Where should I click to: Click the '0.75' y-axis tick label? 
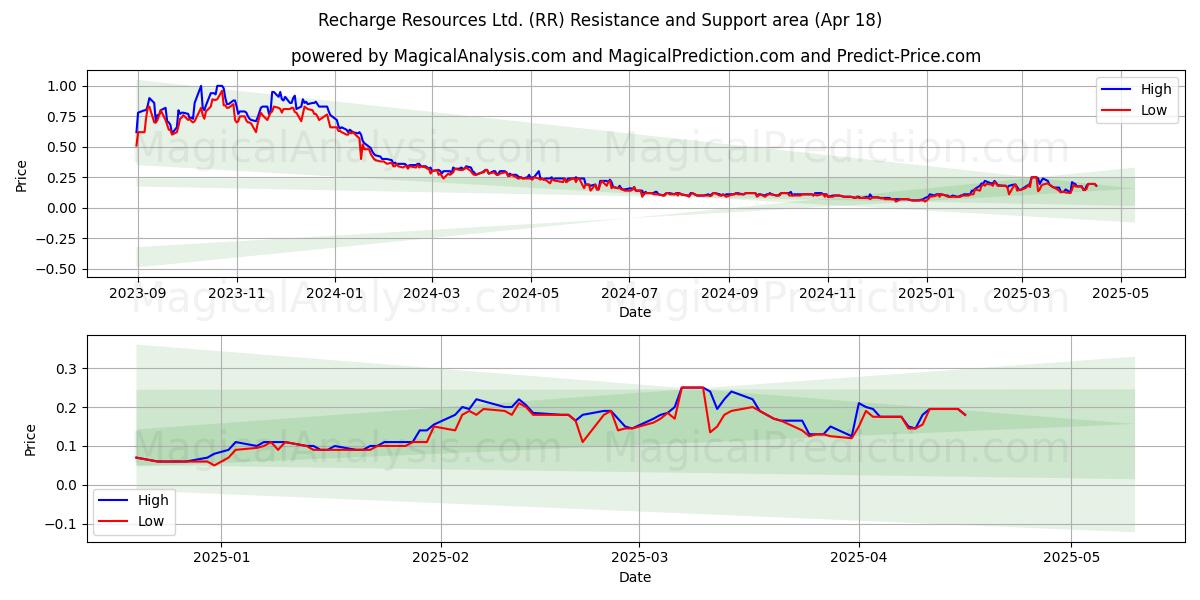63,117
